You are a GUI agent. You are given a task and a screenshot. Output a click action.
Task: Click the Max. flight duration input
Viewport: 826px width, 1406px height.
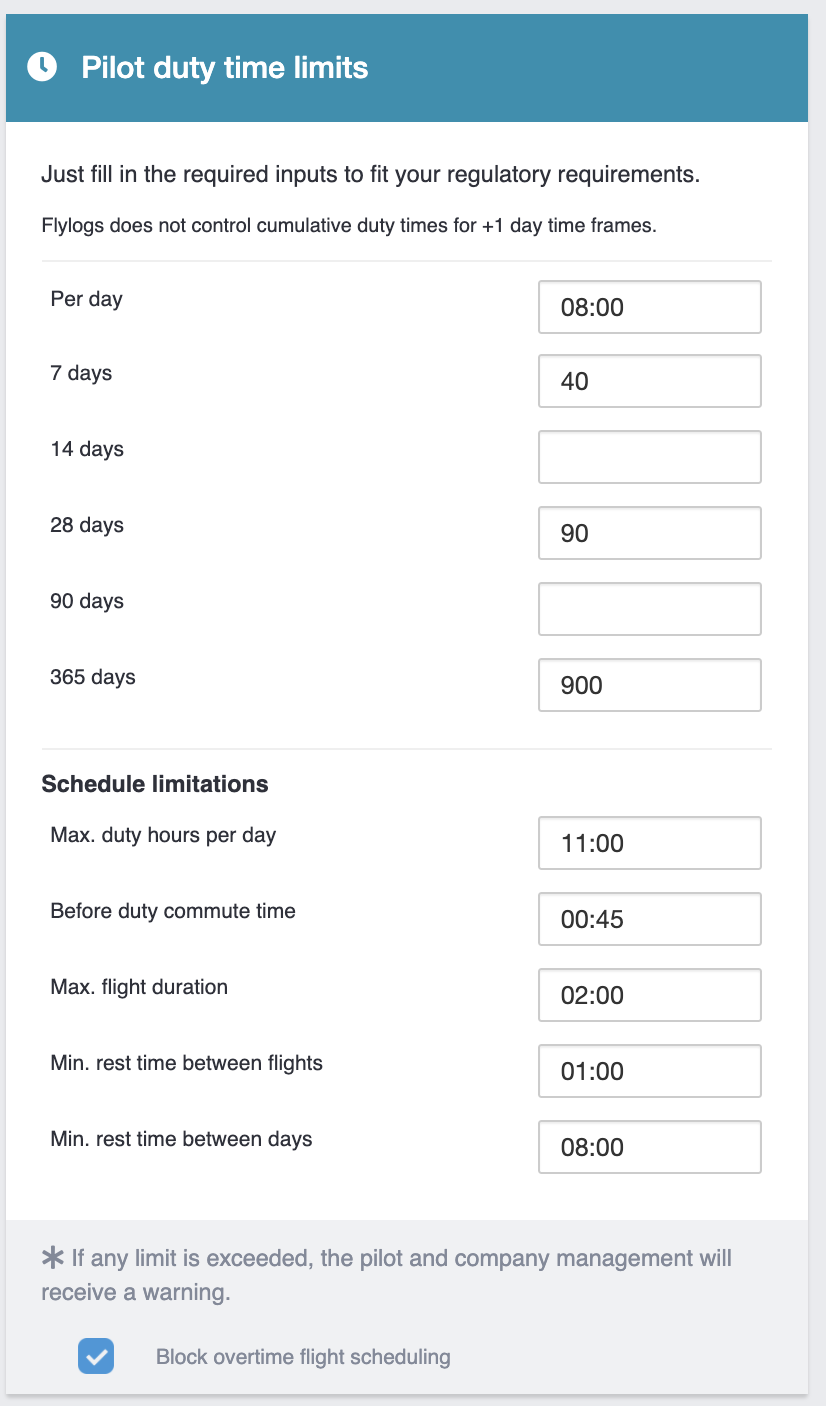click(649, 995)
